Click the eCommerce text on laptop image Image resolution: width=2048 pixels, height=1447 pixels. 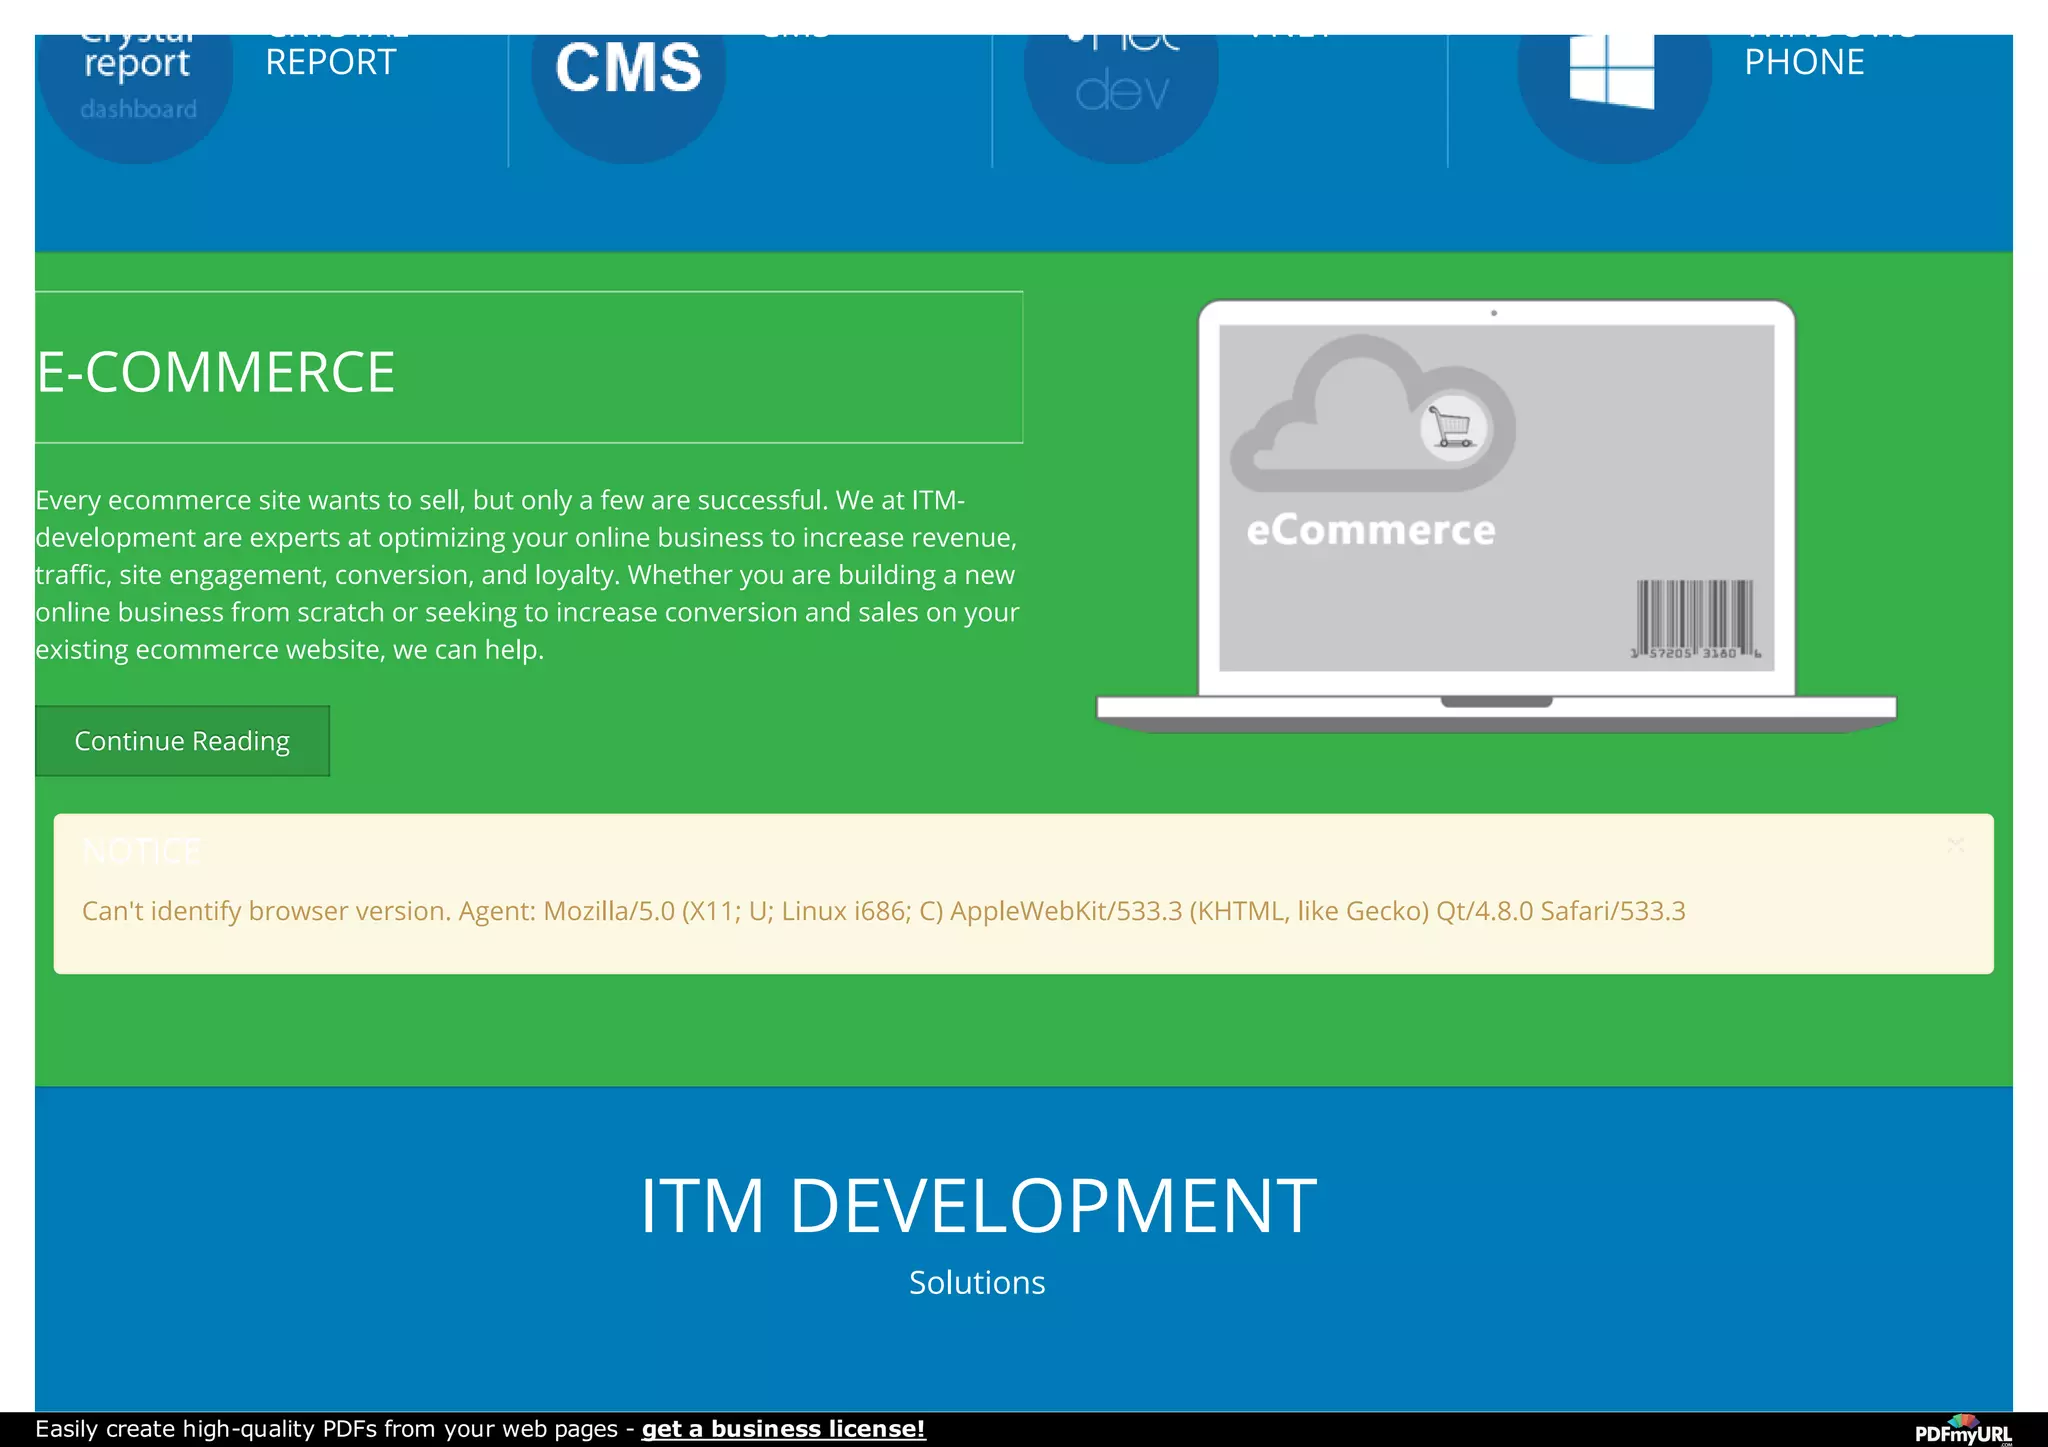pyautogui.click(x=1370, y=531)
